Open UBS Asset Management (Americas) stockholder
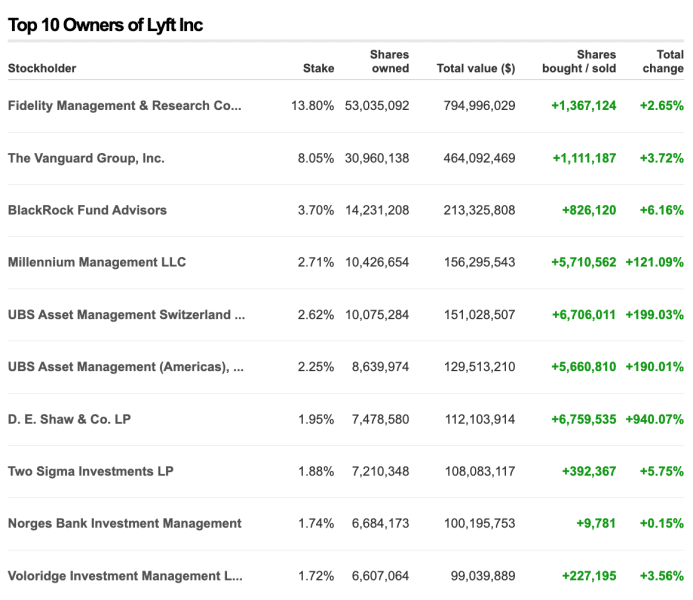The height and width of the screenshot is (600, 693). (x=126, y=367)
